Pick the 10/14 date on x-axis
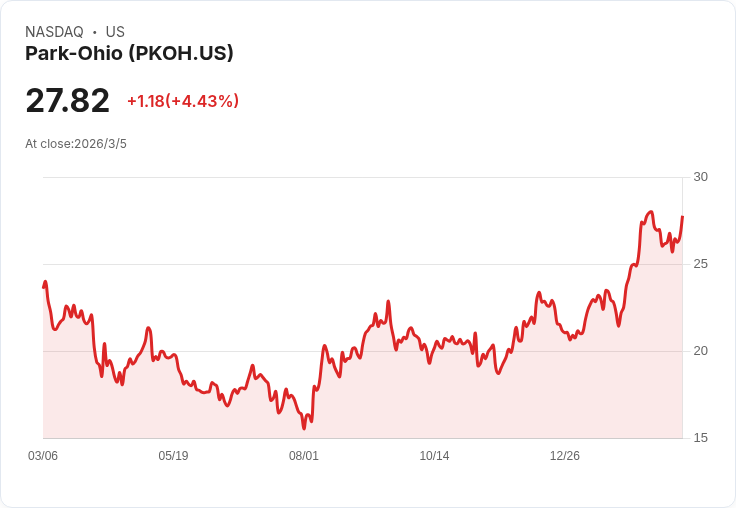 434,456
